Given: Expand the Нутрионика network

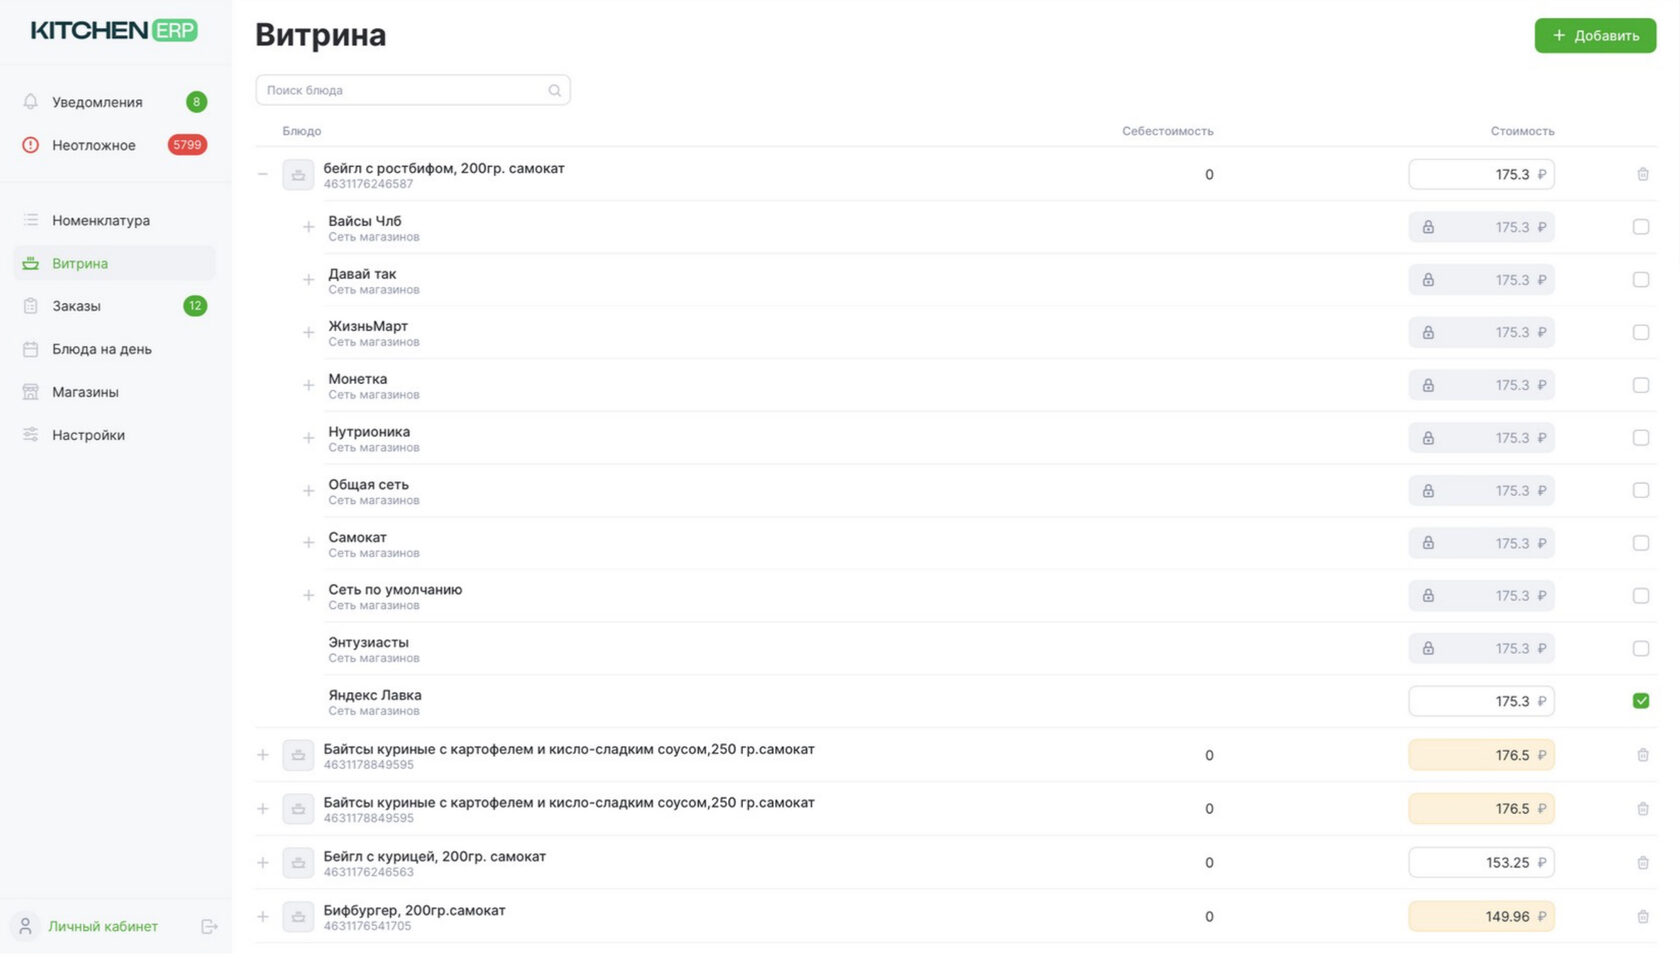Looking at the screenshot, I should point(309,438).
